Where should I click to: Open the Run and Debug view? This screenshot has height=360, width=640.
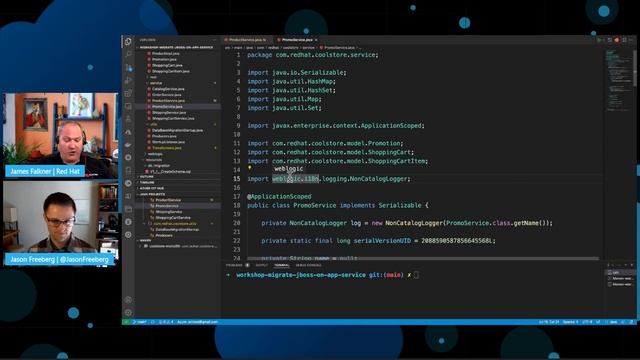tap(128, 80)
